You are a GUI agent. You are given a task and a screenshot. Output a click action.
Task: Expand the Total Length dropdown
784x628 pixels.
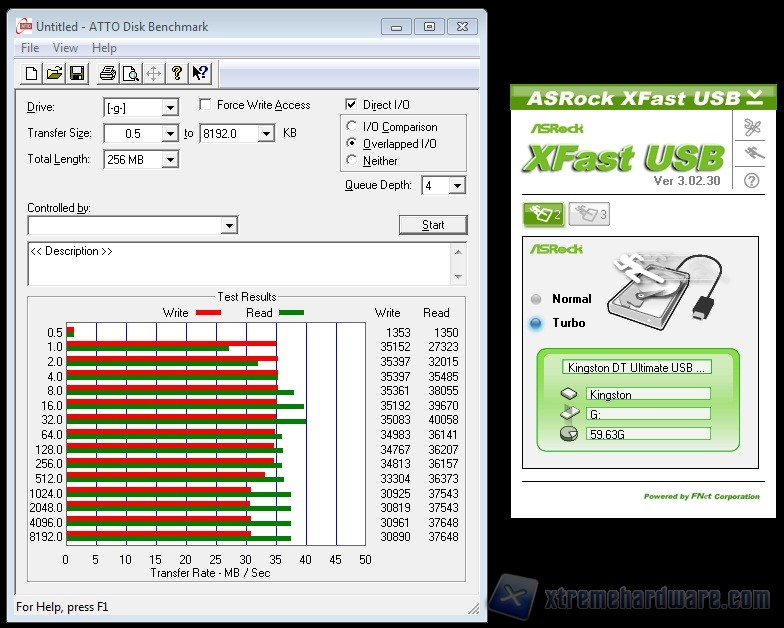170,160
